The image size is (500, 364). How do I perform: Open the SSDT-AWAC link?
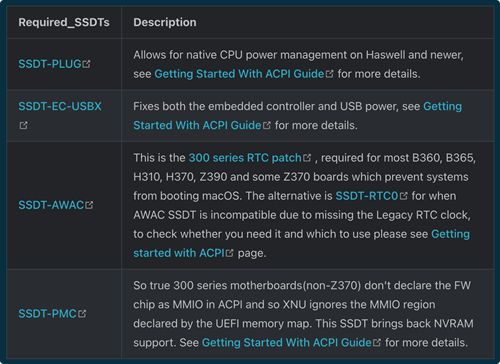[51, 205]
